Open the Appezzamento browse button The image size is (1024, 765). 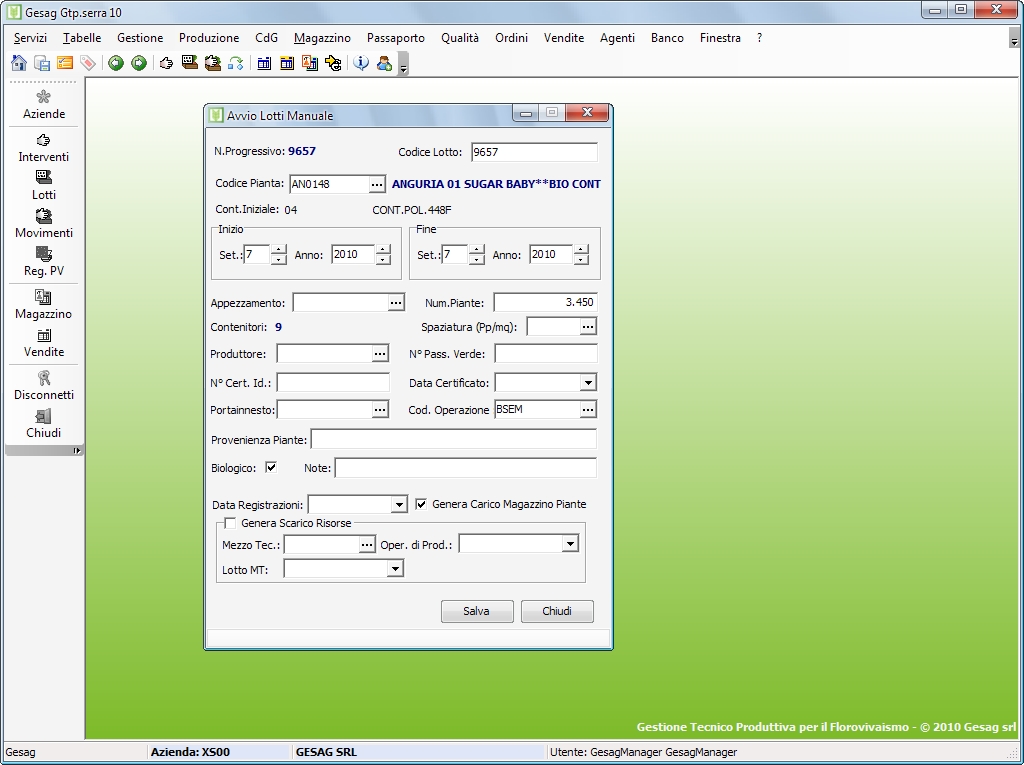pos(396,302)
